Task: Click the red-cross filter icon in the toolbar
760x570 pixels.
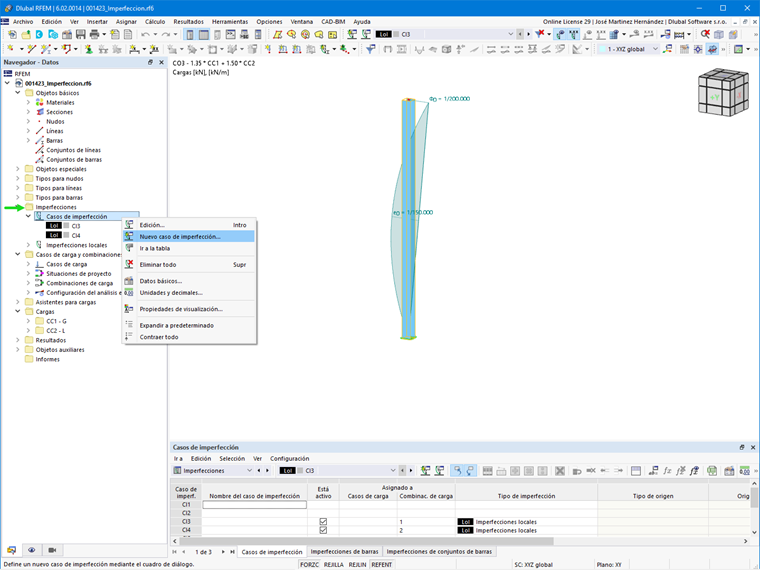Action: tap(539, 34)
